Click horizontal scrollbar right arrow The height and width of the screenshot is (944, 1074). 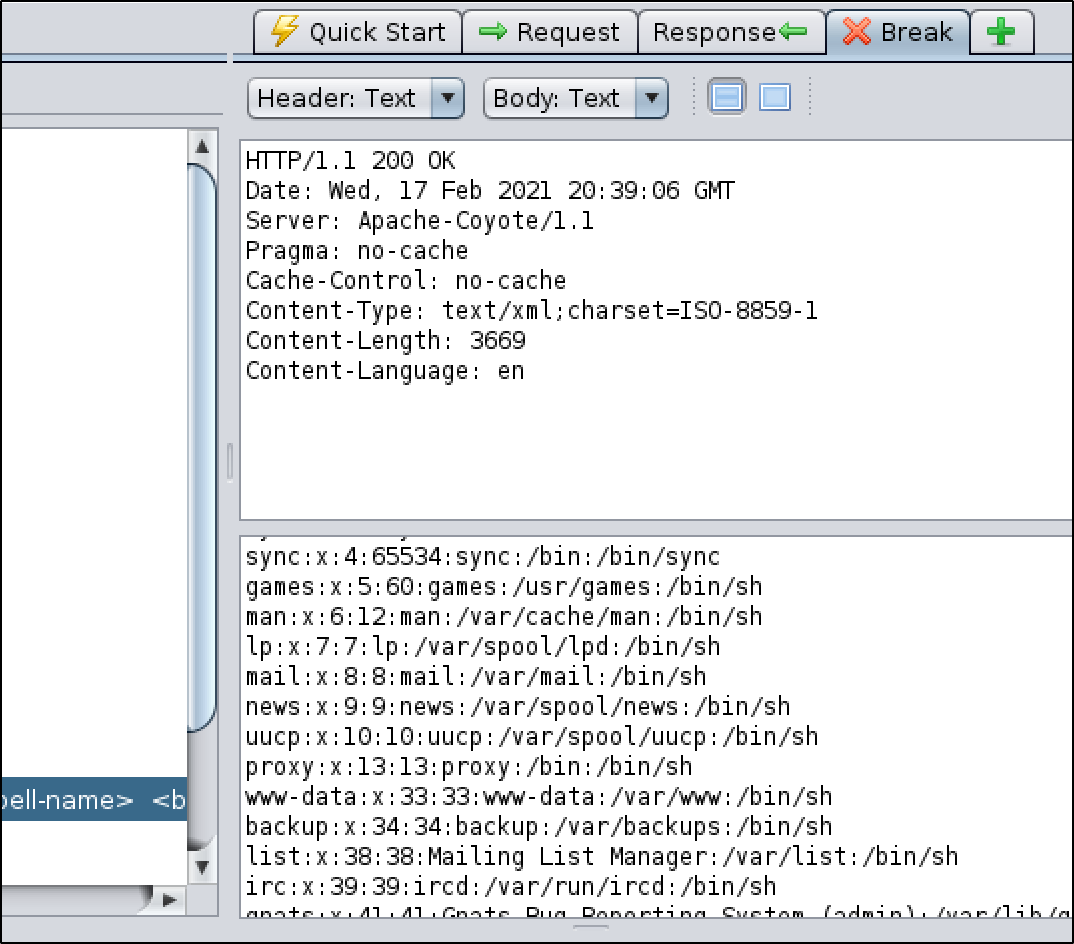coord(169,900)
